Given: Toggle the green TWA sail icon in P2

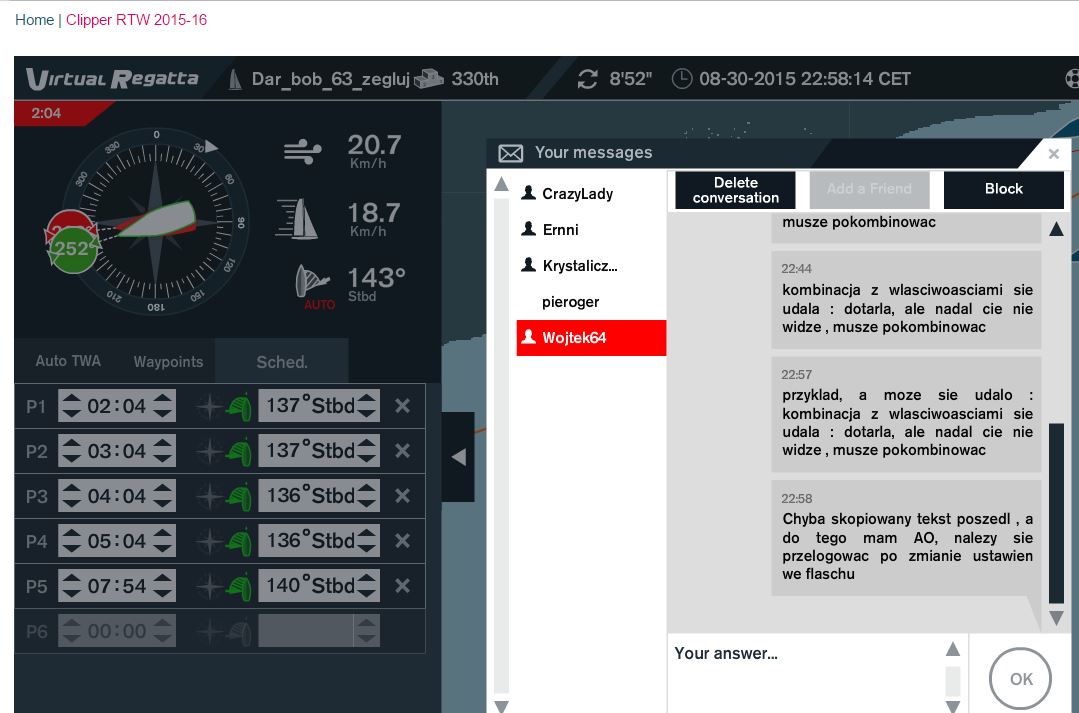Looking at the screenshot, I should pyautogui.click(x=239, y=451).
